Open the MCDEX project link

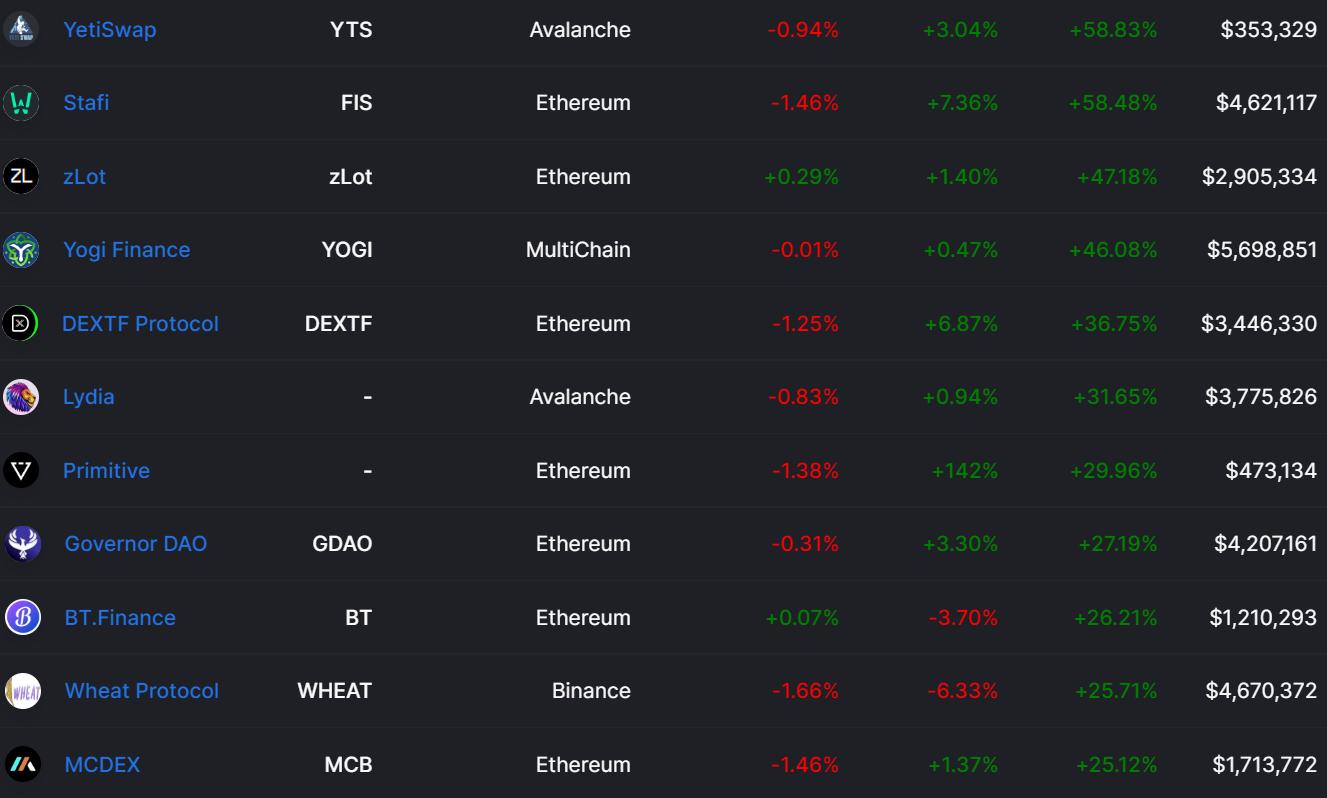pos(102,765)
